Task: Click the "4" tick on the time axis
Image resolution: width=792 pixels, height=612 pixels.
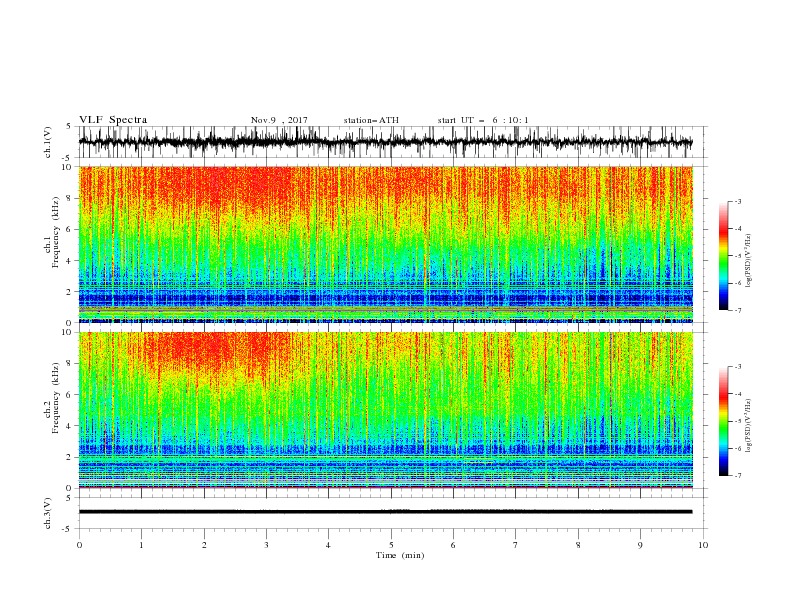Action: [329, 545]
